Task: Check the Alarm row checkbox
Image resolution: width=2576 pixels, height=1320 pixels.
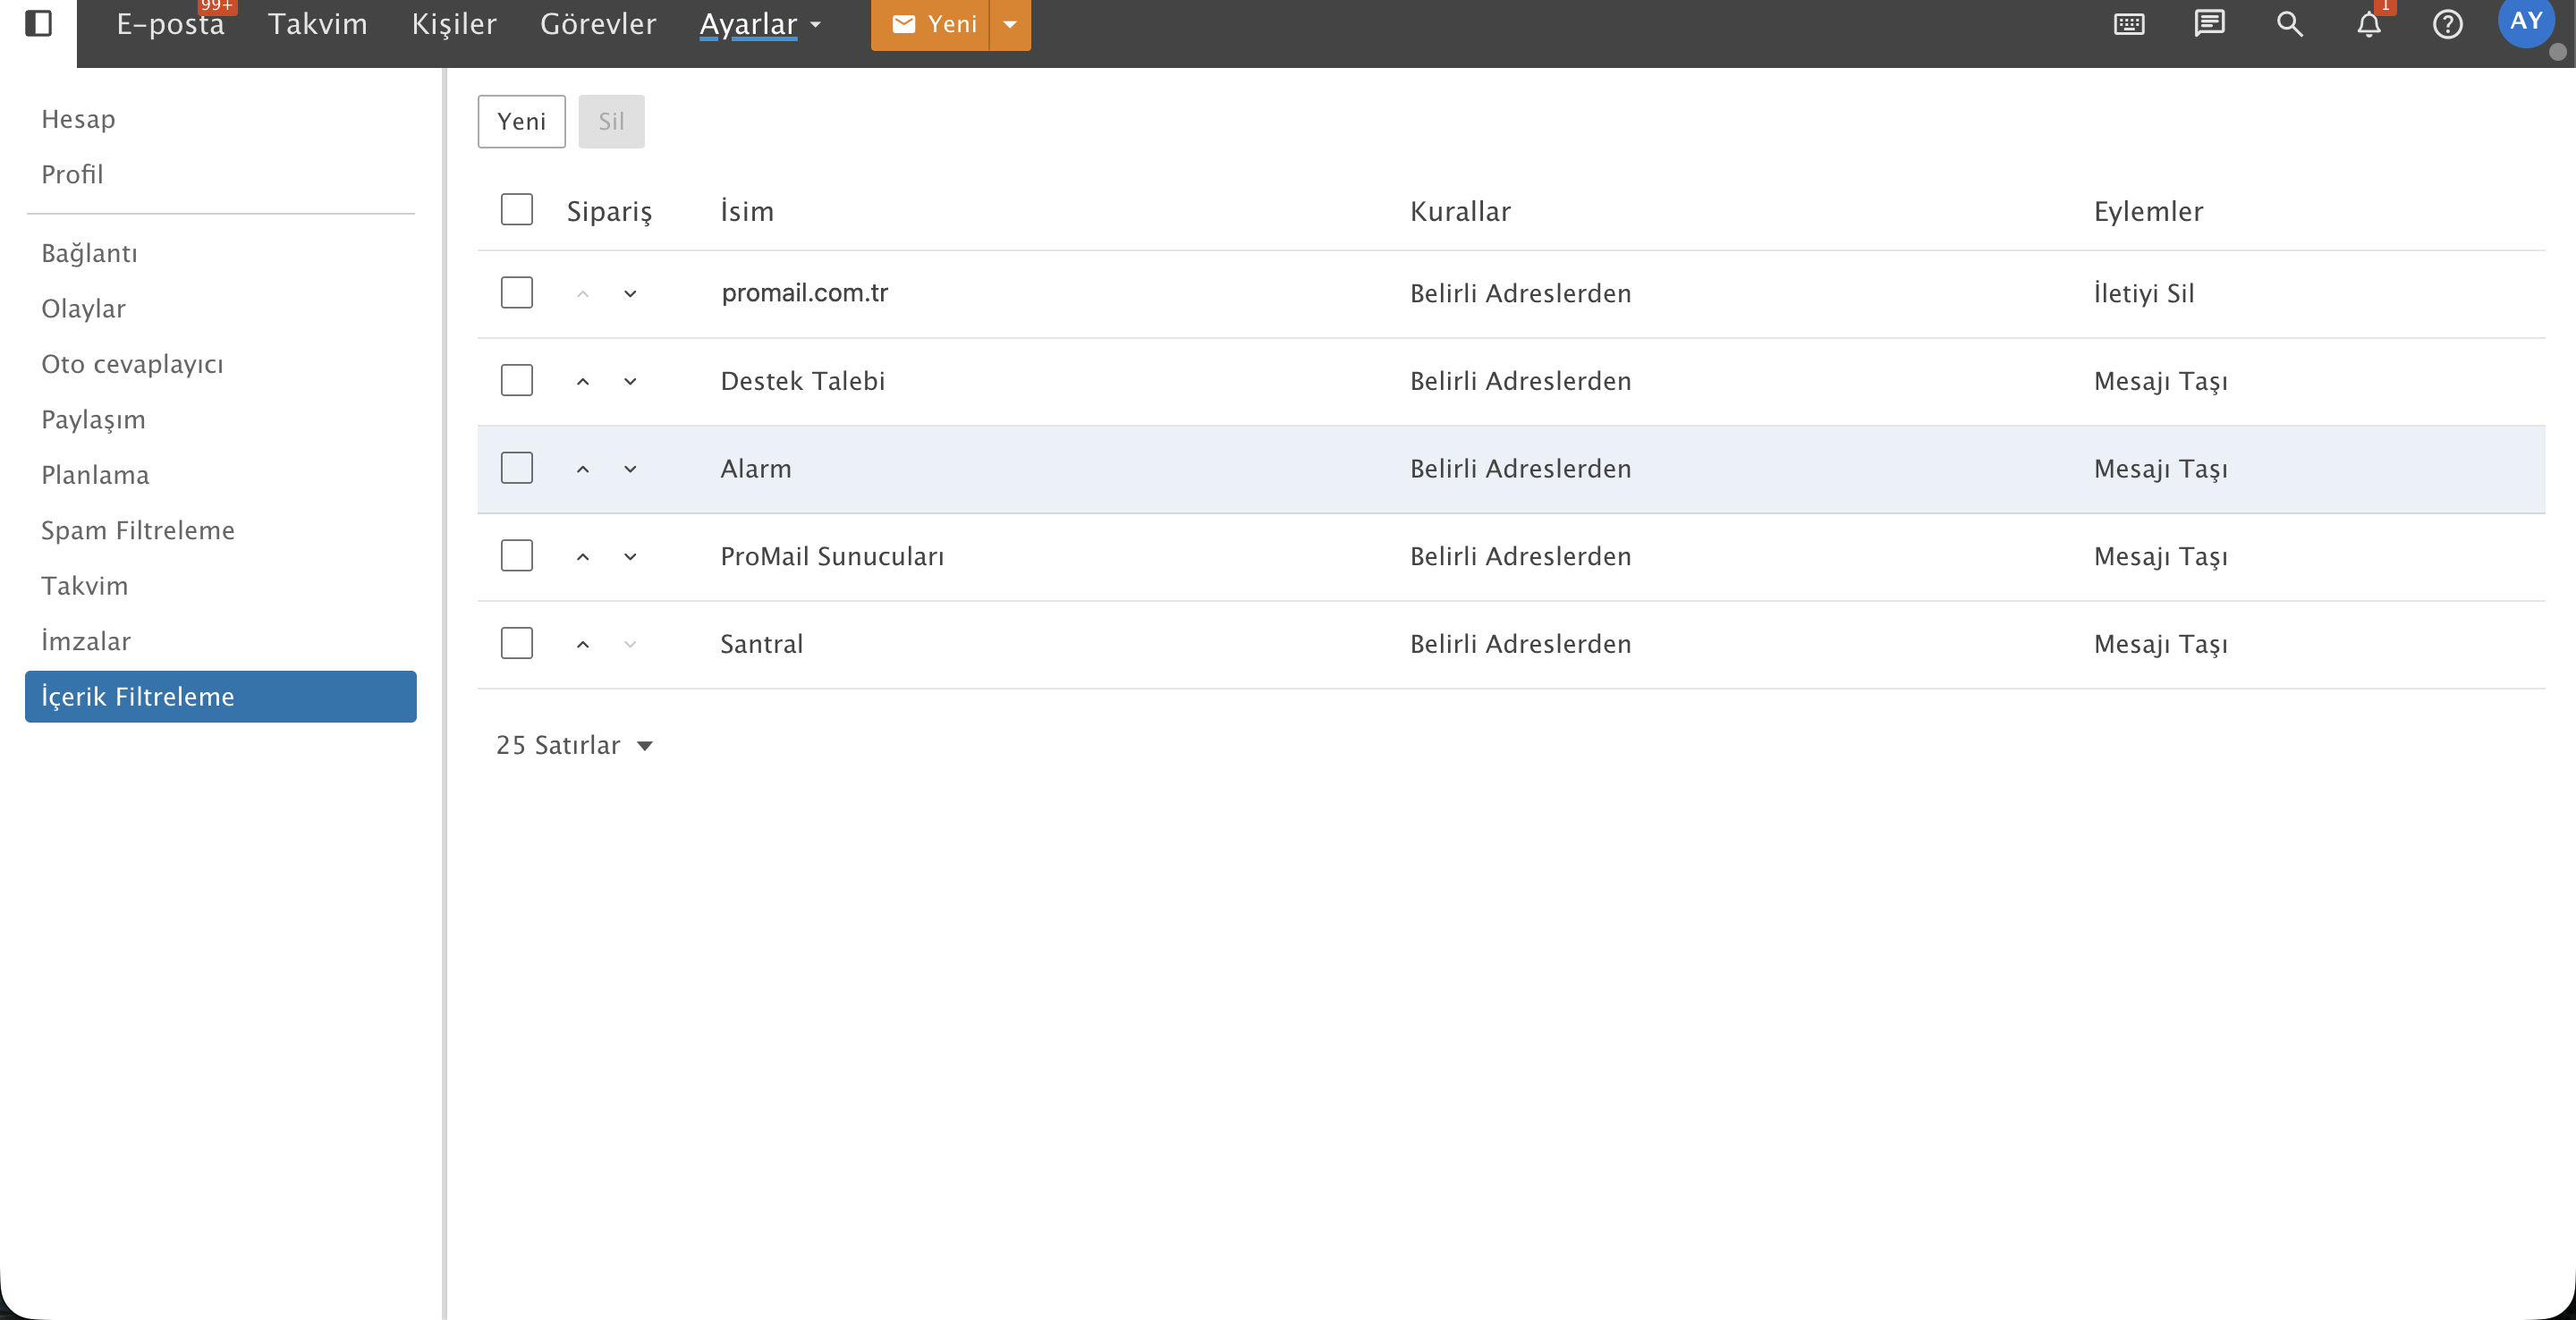Action: click(516, 468)
